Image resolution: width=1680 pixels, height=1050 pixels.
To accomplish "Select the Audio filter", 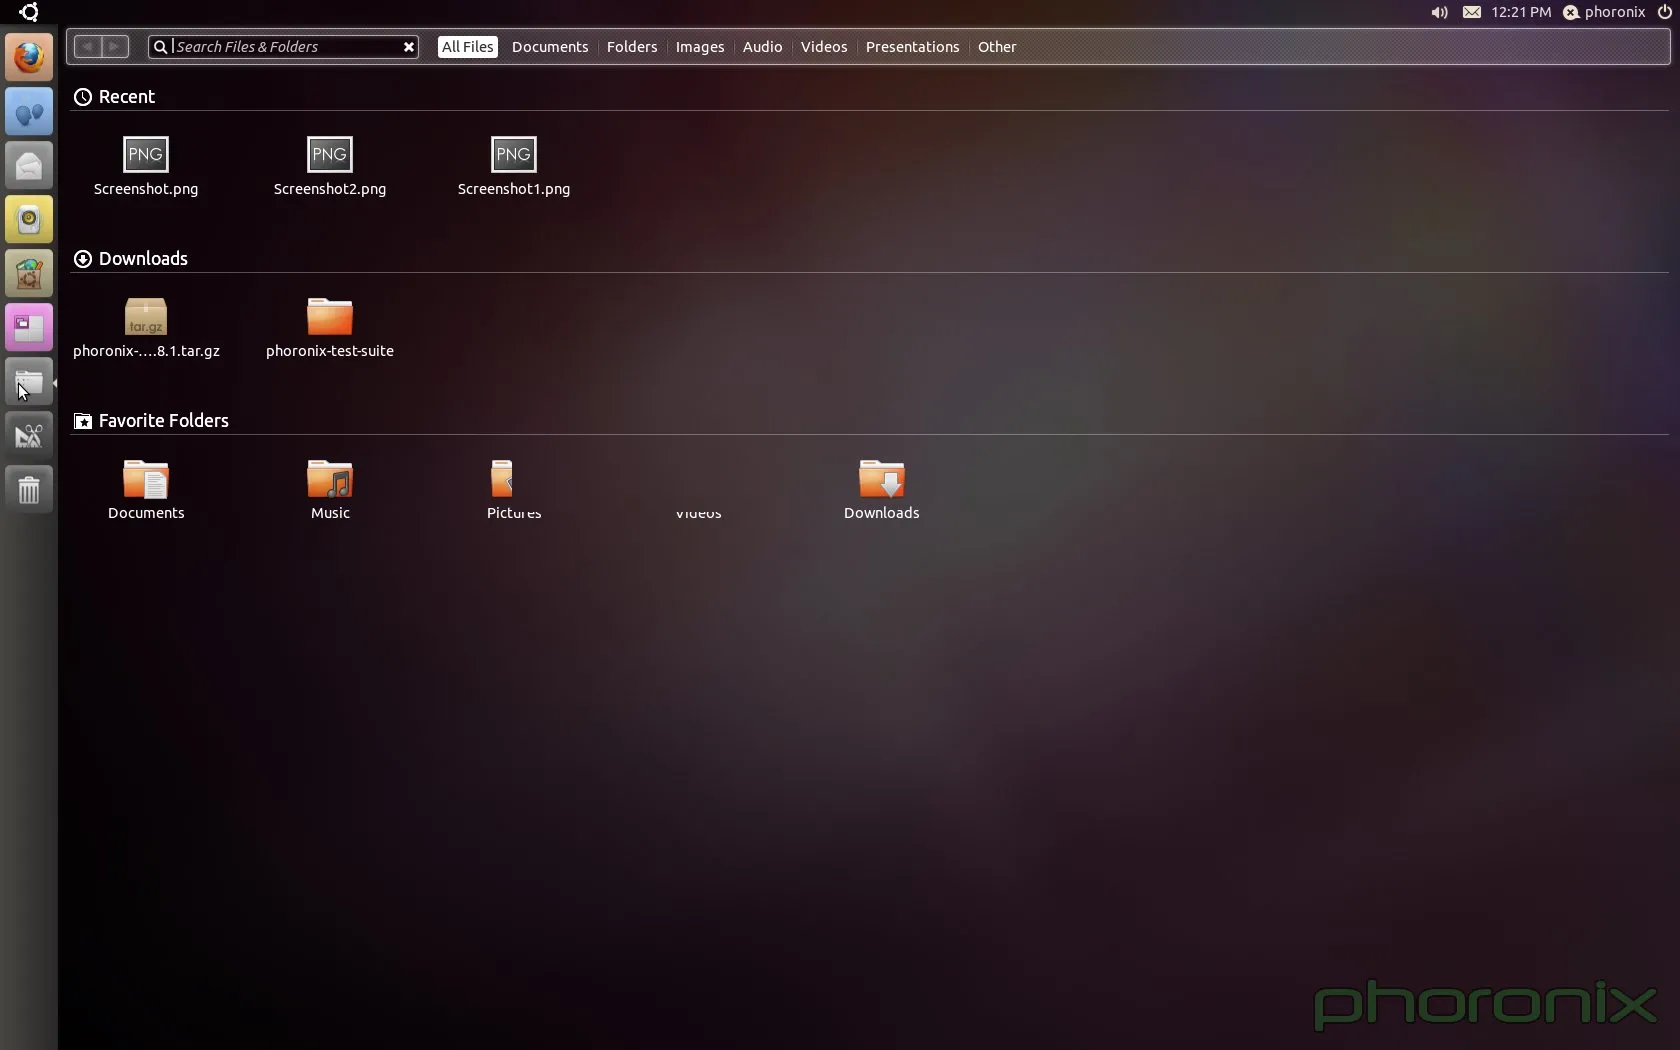I will (762, 47).
